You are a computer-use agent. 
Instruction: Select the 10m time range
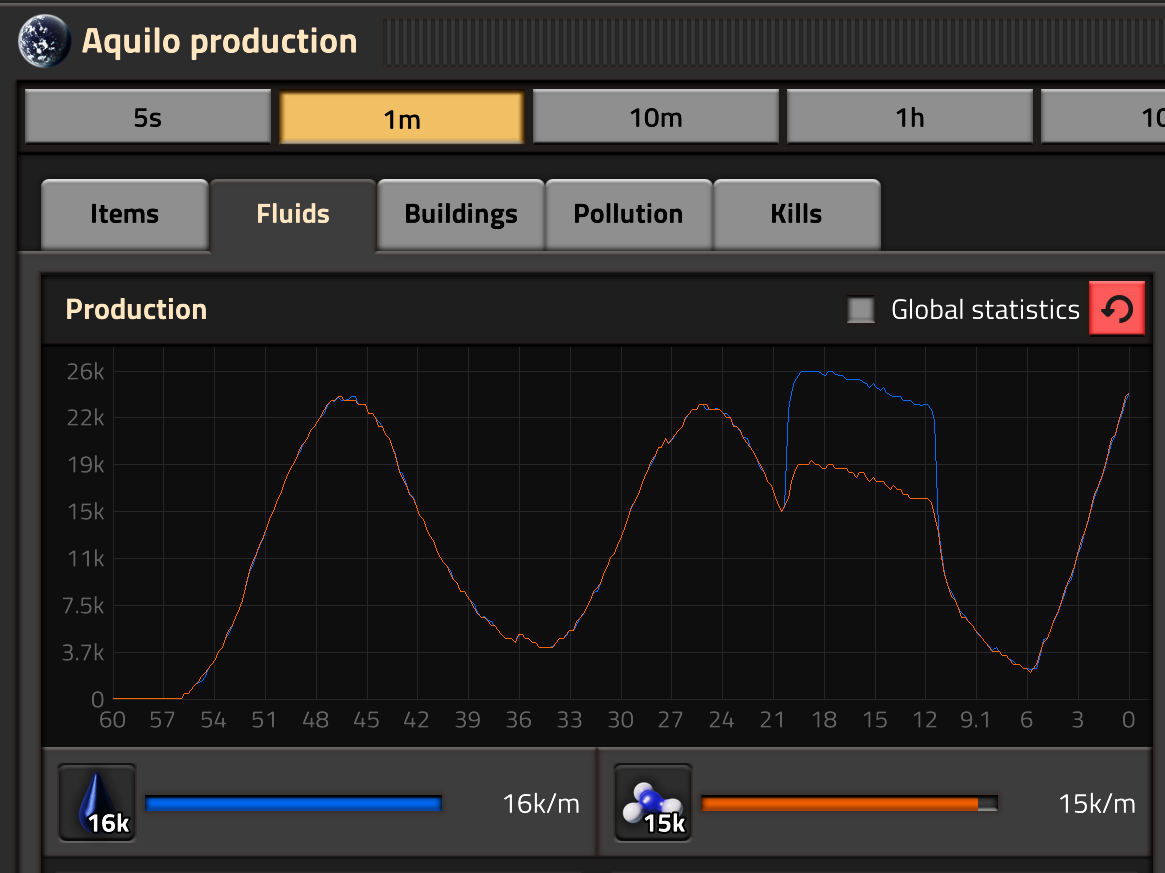pyautogui.click(x=656, y=117)
